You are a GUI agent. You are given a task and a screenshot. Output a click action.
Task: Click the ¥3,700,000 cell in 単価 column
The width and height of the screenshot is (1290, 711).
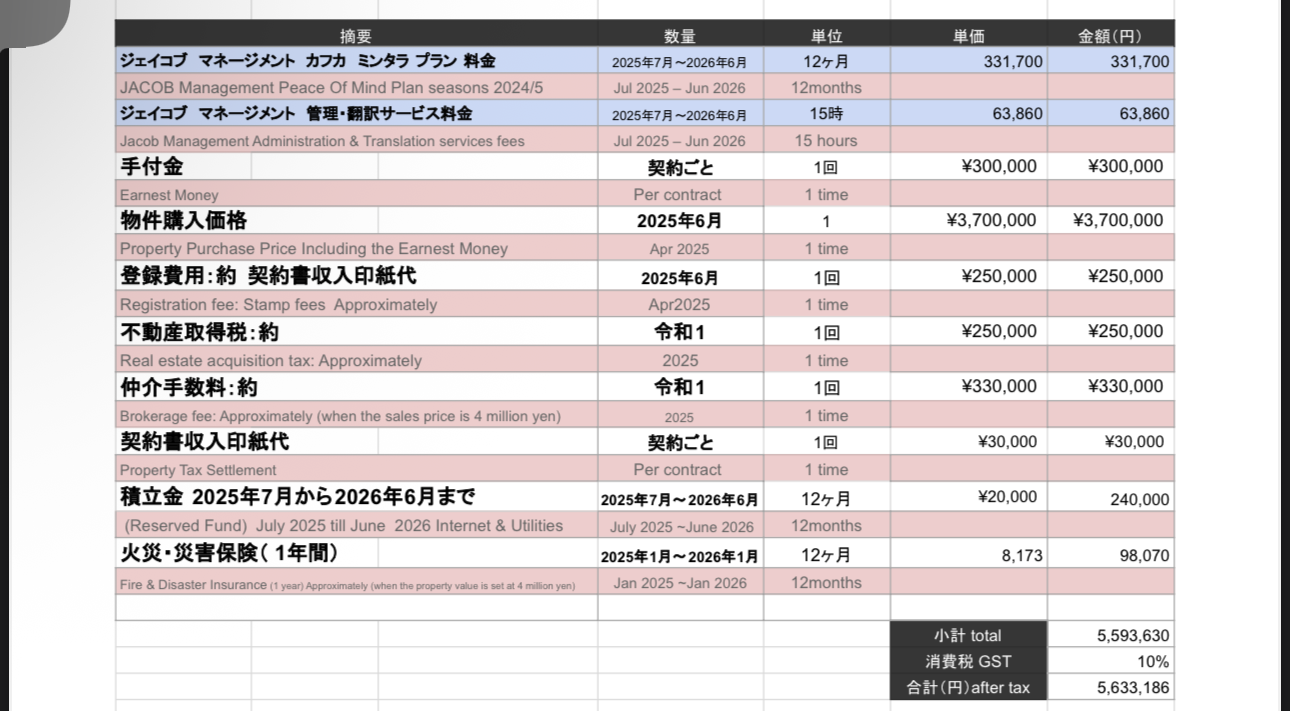coord(968,220)
